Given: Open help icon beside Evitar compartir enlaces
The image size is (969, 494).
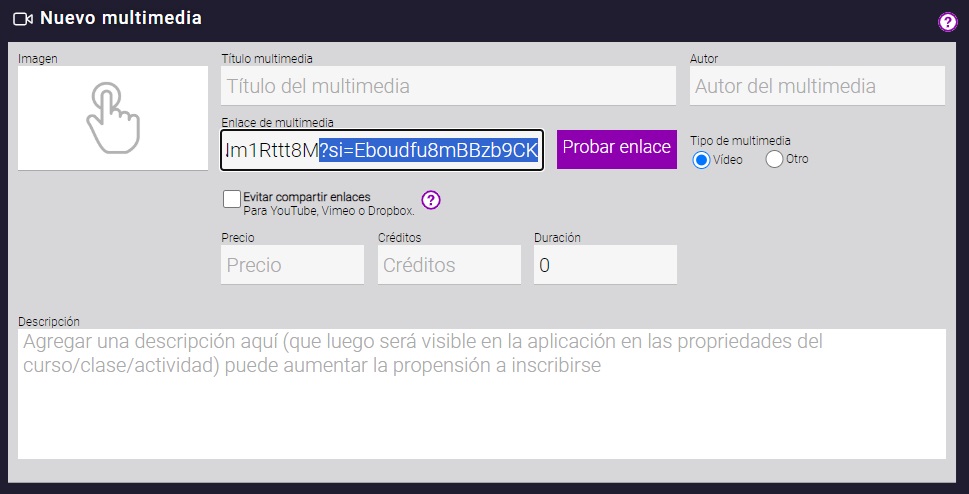Looking at the screenshot, I should pyautogui.click(x=431, y=200).
